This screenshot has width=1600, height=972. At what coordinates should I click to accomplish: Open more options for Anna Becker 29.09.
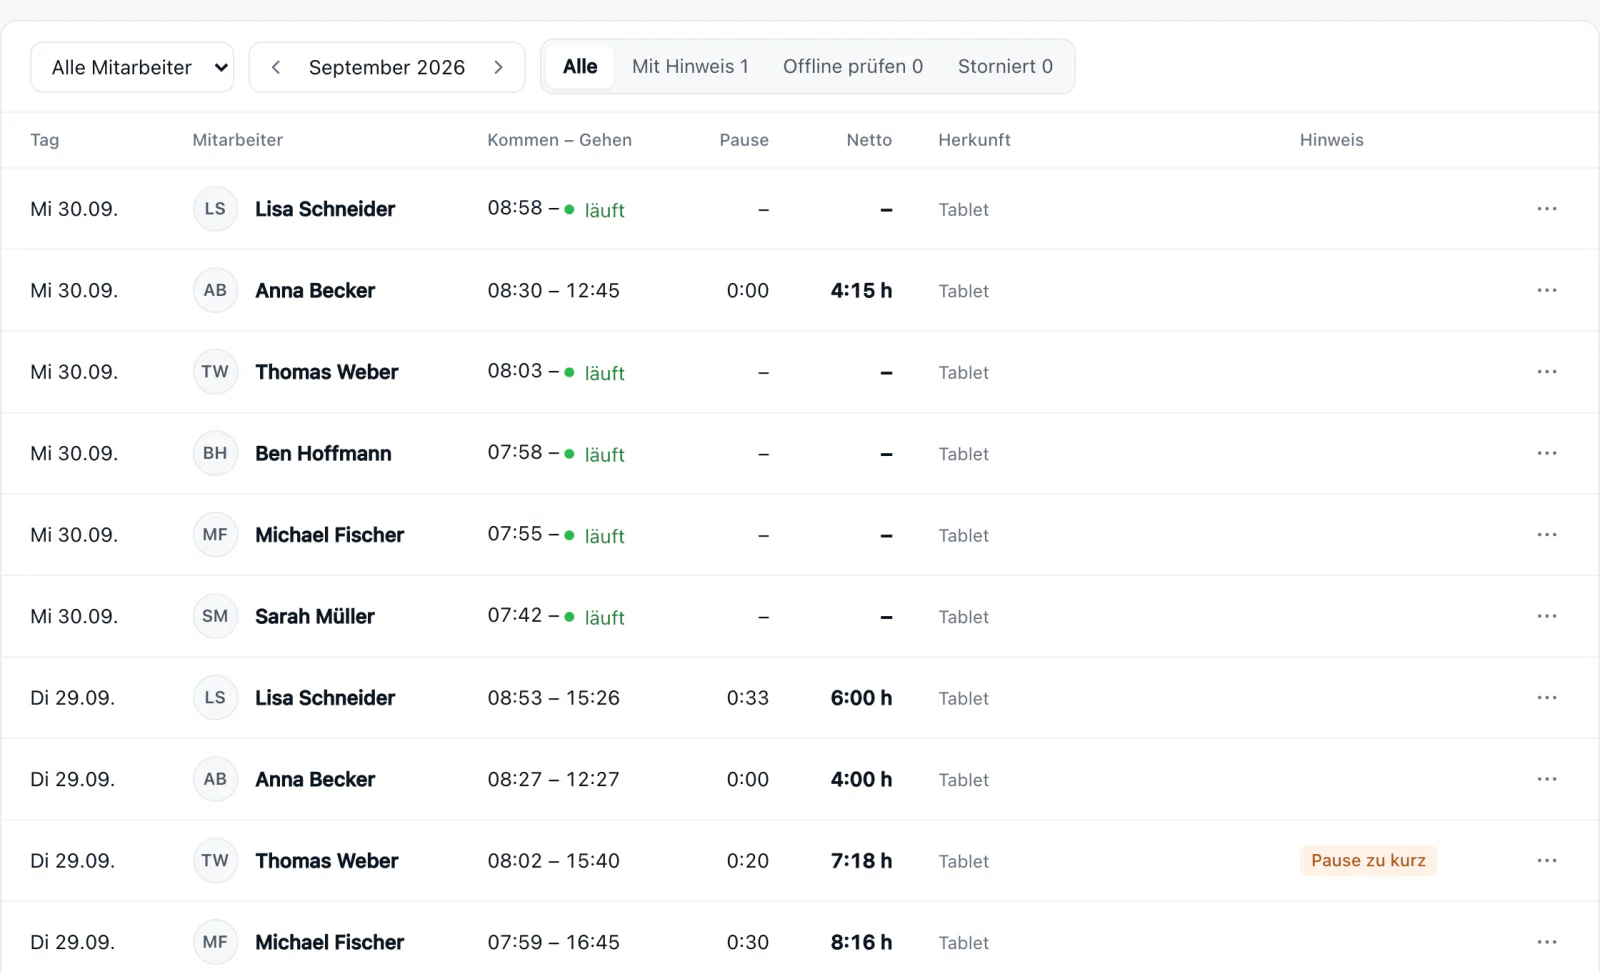point(1547,779)
